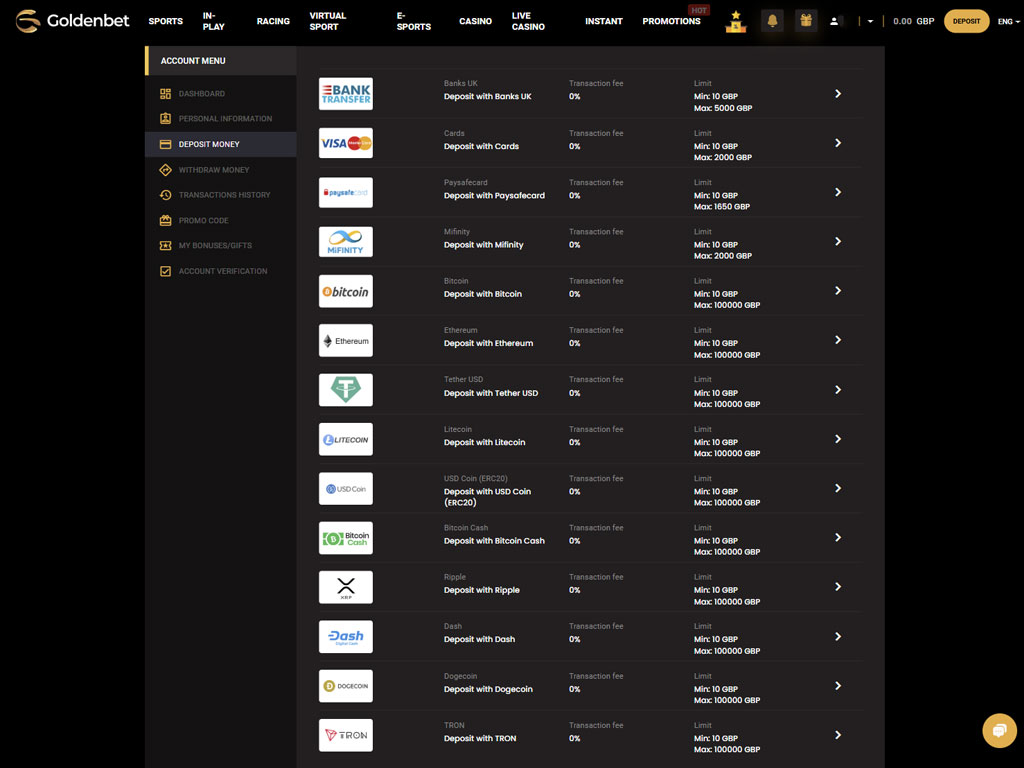Click the XRP Ripple logo tile

click(345, 587)
